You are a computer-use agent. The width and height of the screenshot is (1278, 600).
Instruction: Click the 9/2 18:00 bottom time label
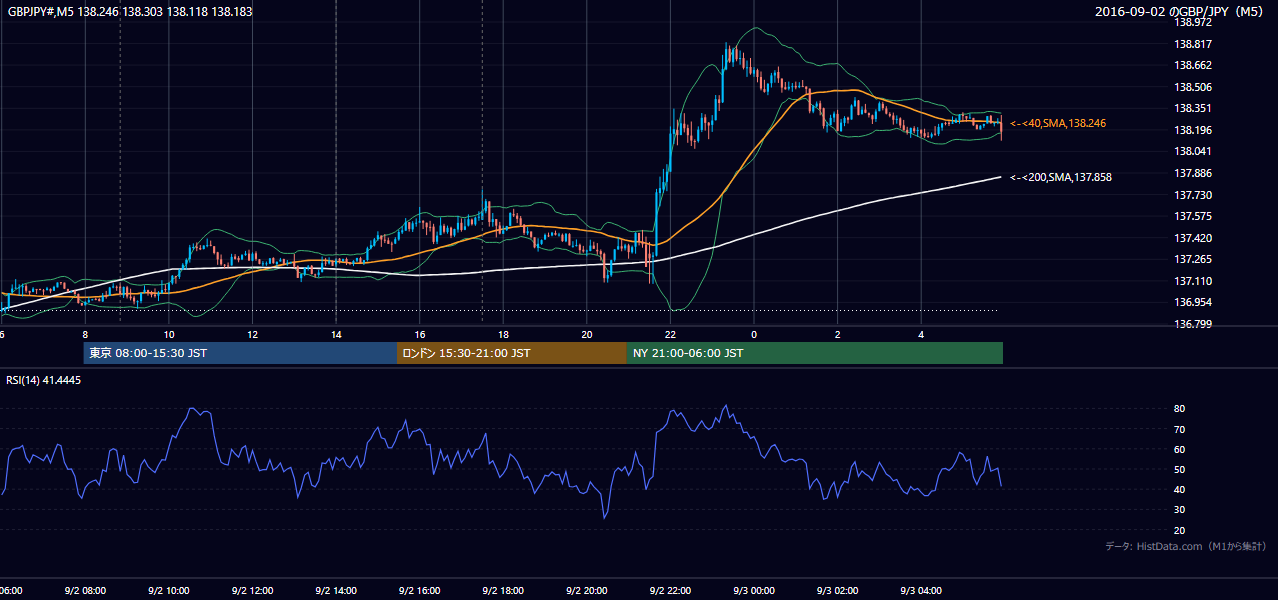502,591
